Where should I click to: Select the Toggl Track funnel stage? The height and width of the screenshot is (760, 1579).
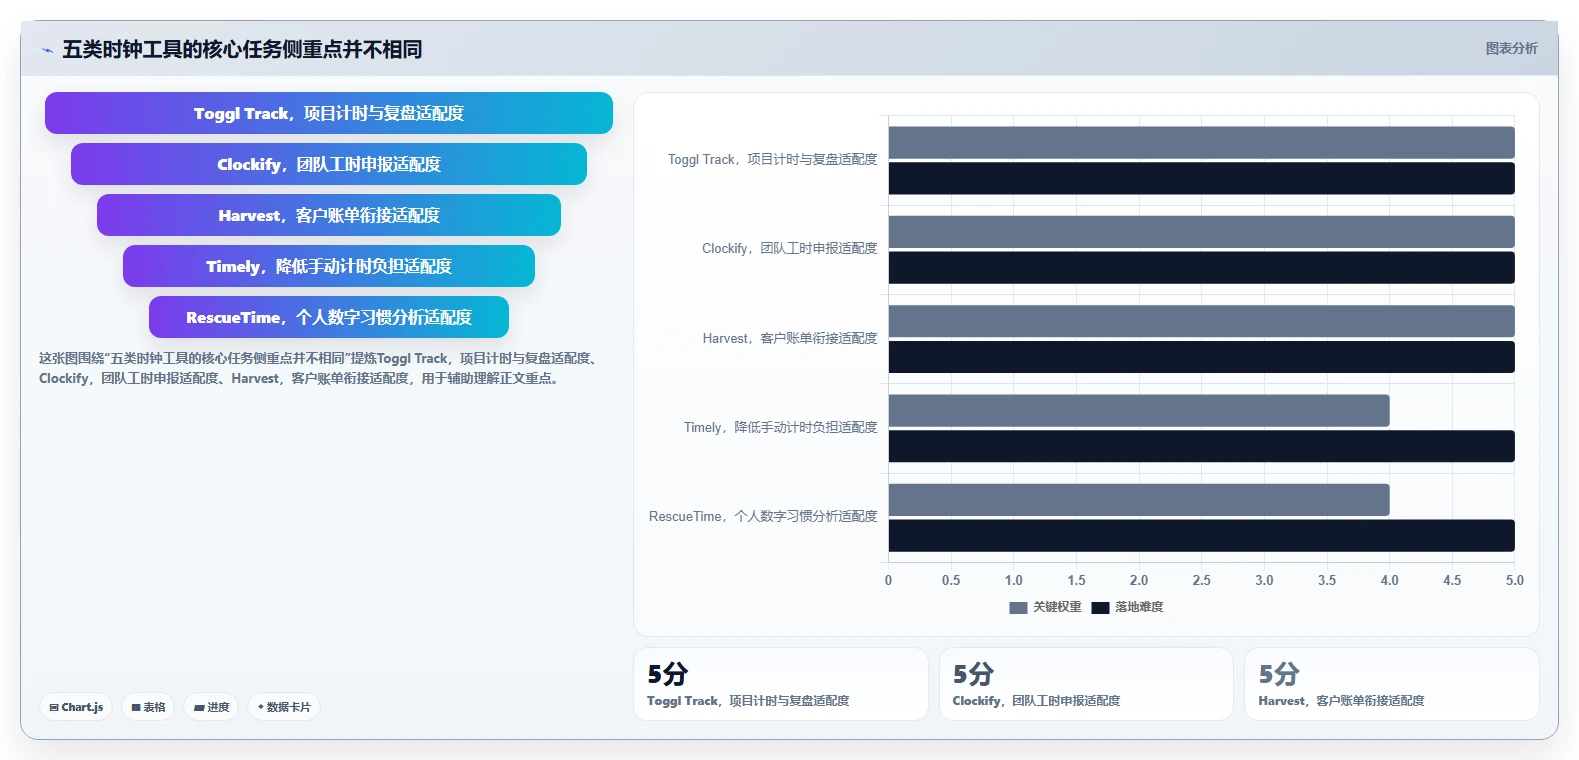click(329, 113)
